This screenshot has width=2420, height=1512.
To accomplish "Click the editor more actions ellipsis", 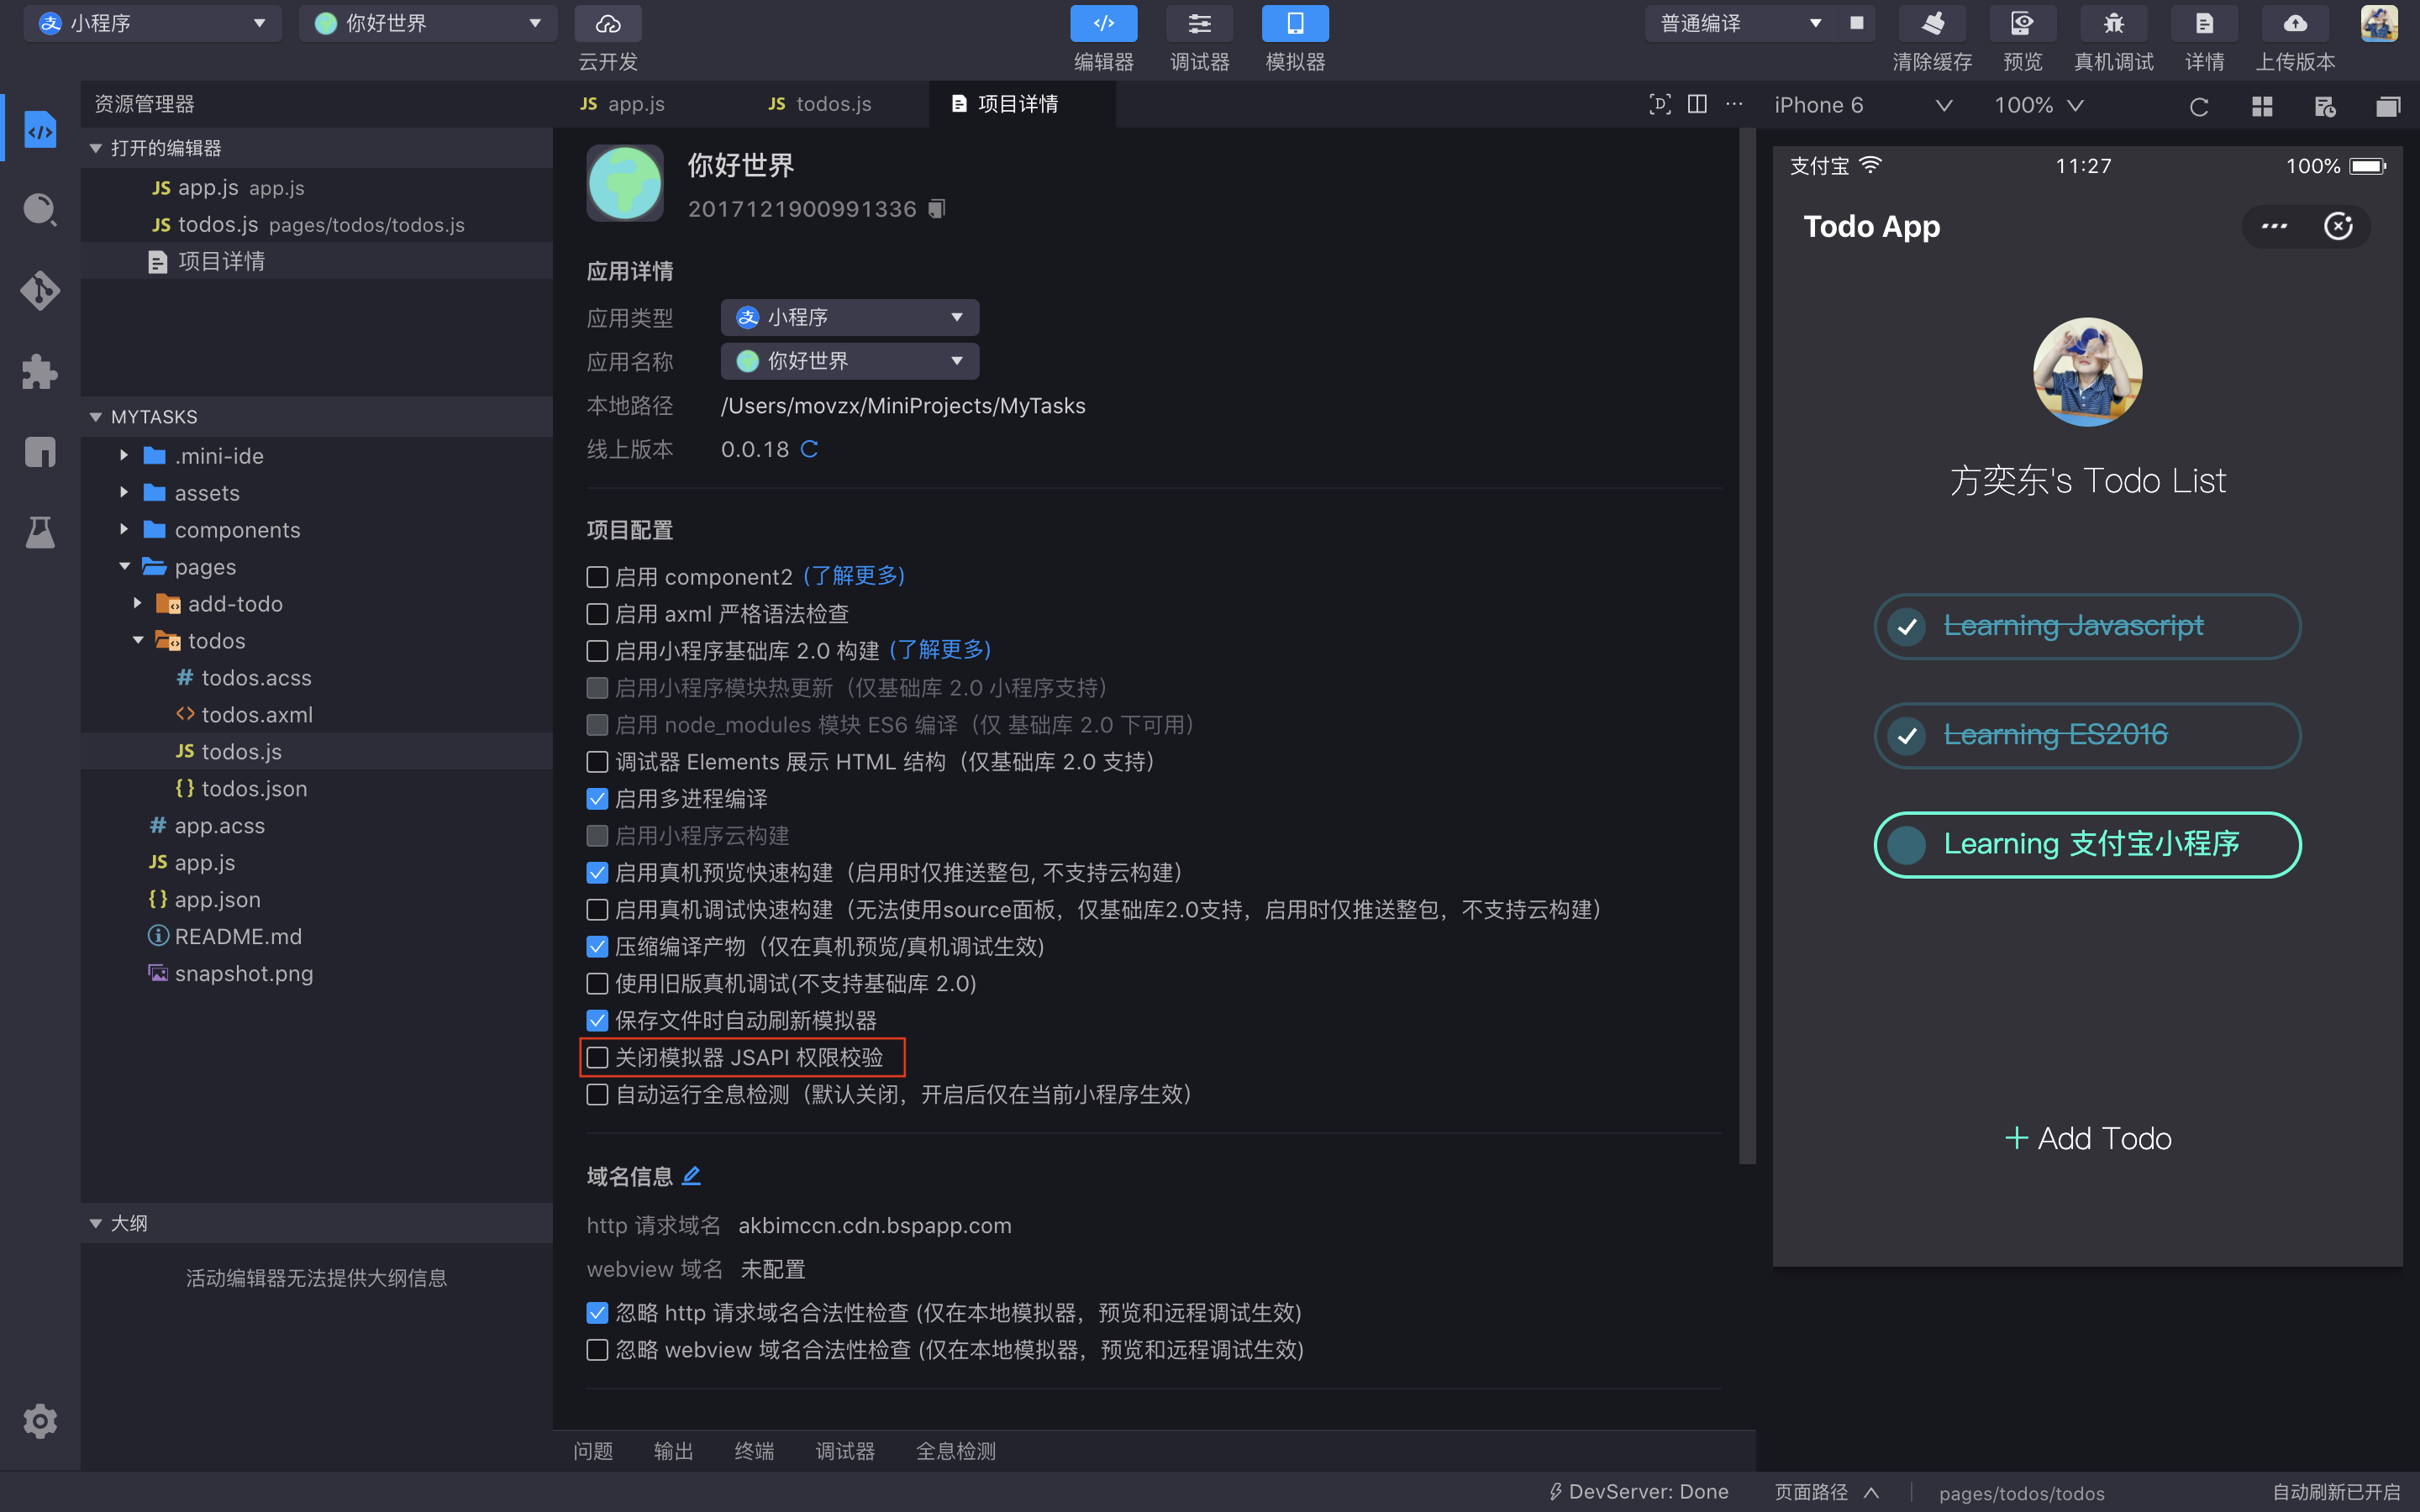I will tap(1734, 104).
